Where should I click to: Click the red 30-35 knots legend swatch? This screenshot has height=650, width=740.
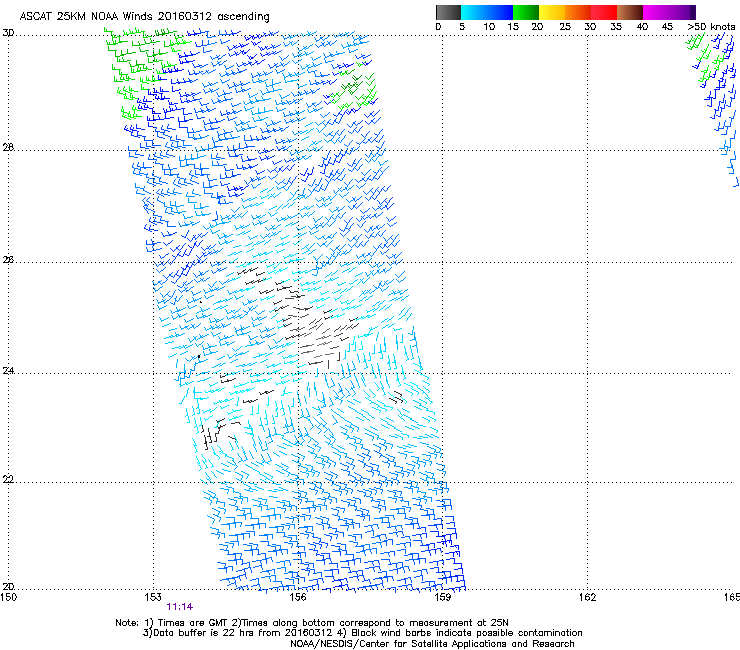(x=604, y=12)
